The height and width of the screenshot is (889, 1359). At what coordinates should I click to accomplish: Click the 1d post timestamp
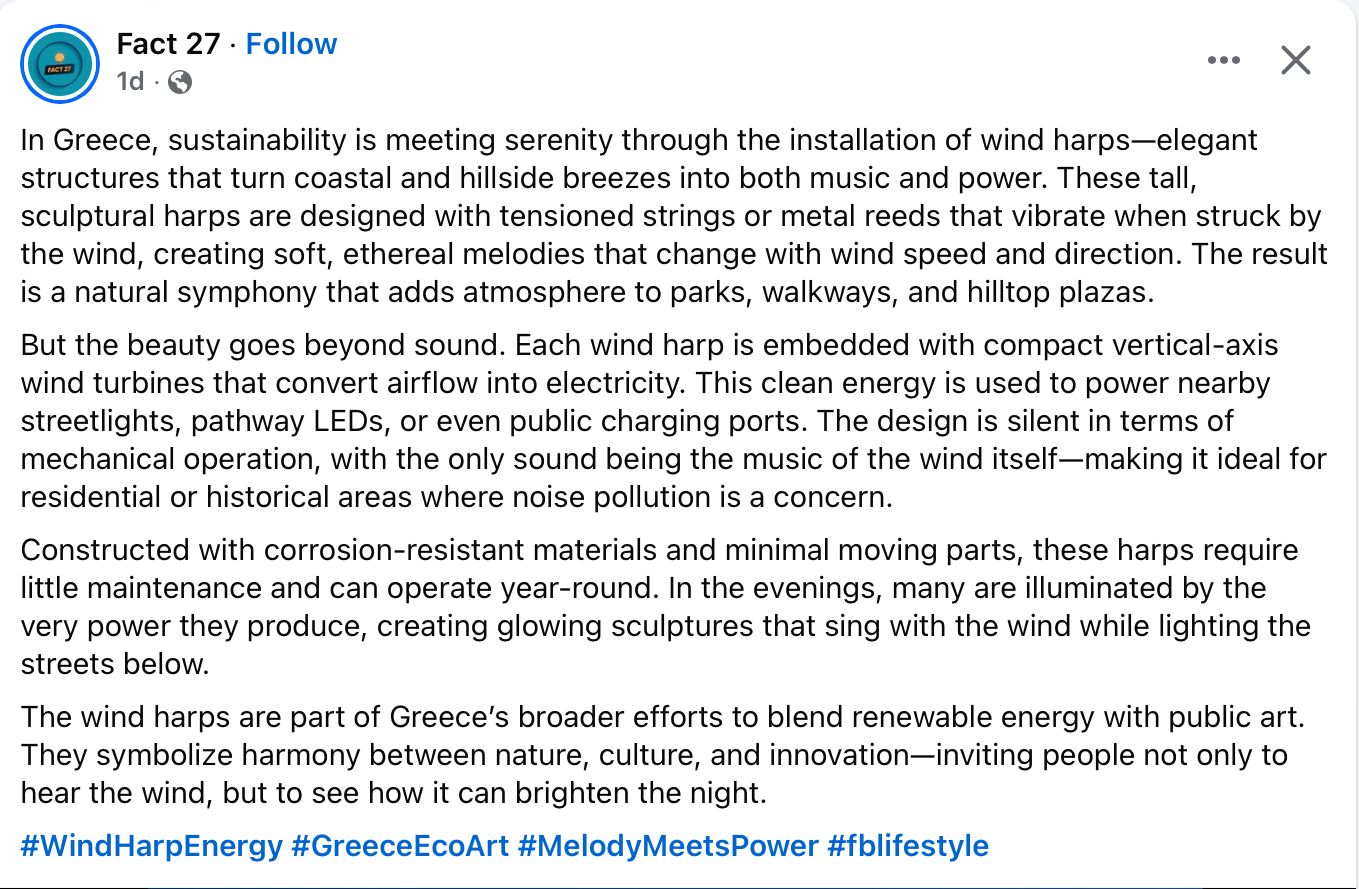point(130,82)
